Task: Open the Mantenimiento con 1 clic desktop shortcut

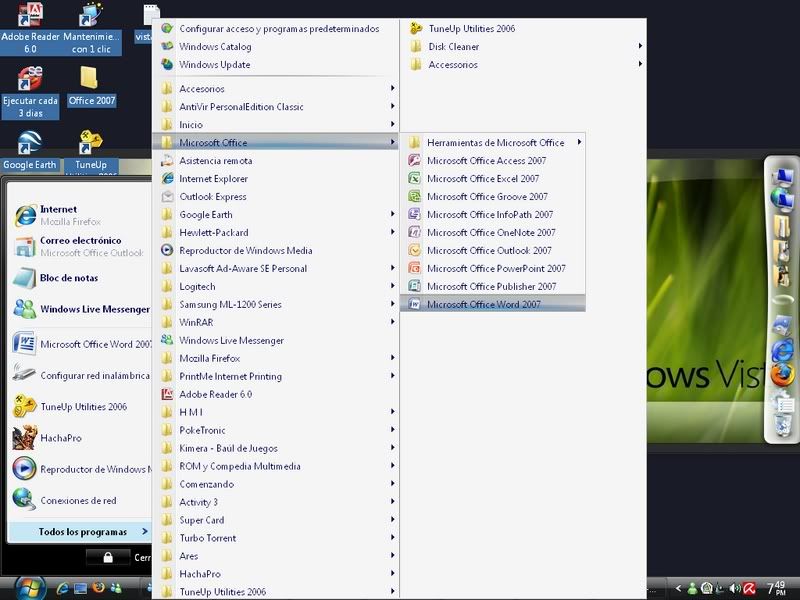Action: [91, 28]
